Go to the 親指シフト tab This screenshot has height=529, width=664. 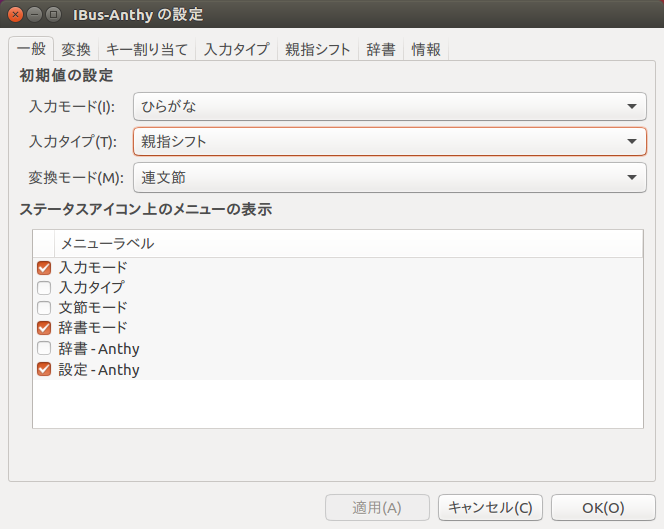coord(317,49)
